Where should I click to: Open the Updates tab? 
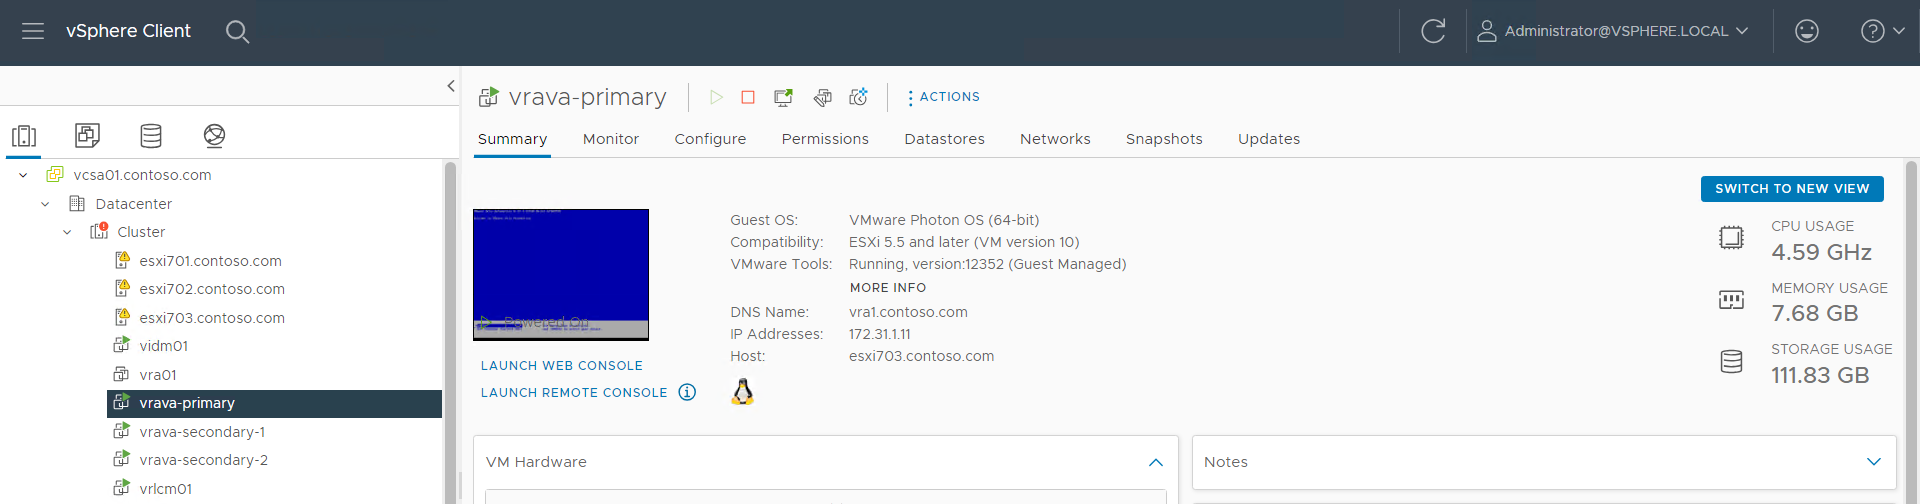[x=1269, y=139]
